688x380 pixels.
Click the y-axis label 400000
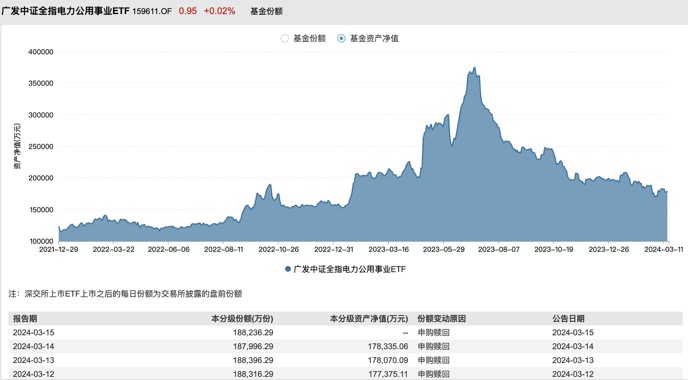(41, 52)
